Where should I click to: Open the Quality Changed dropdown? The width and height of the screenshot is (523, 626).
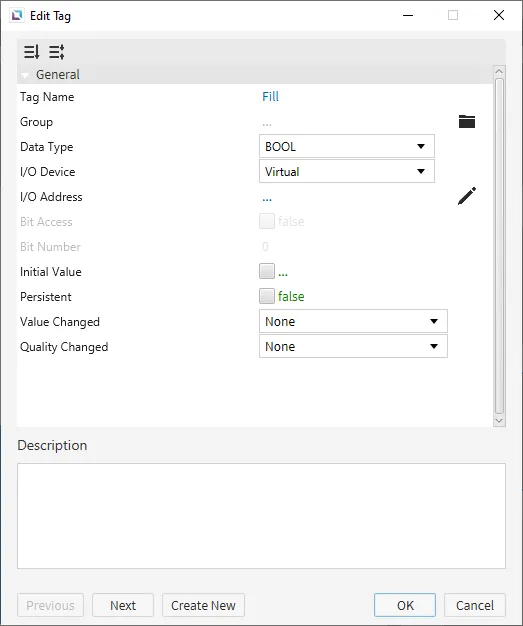(353, 347)
